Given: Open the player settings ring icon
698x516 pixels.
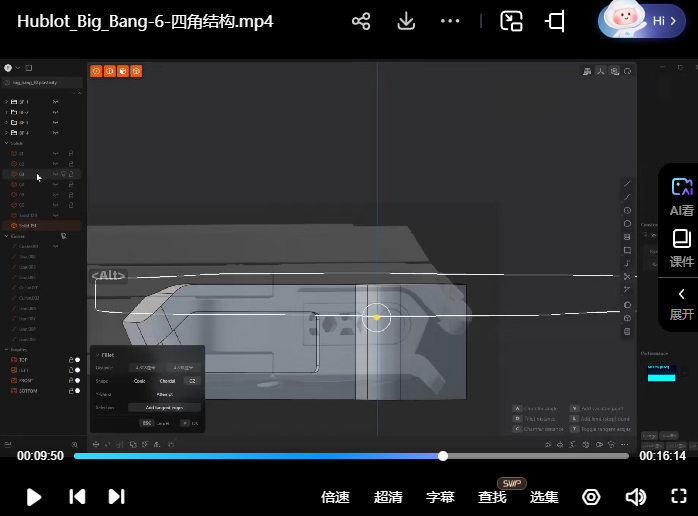Looking at the screenshot, I should 591,497.
